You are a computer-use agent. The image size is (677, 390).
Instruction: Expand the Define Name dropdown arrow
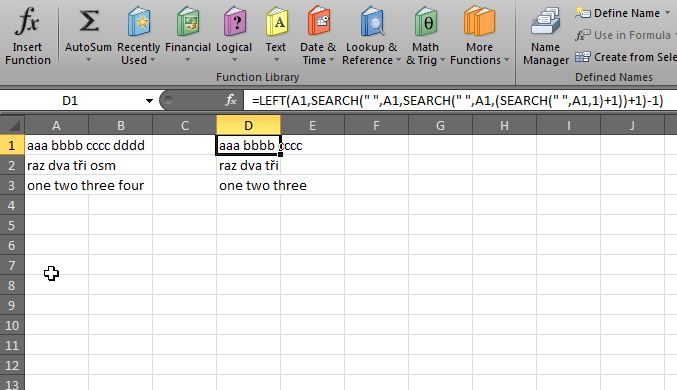click(668, 13)
